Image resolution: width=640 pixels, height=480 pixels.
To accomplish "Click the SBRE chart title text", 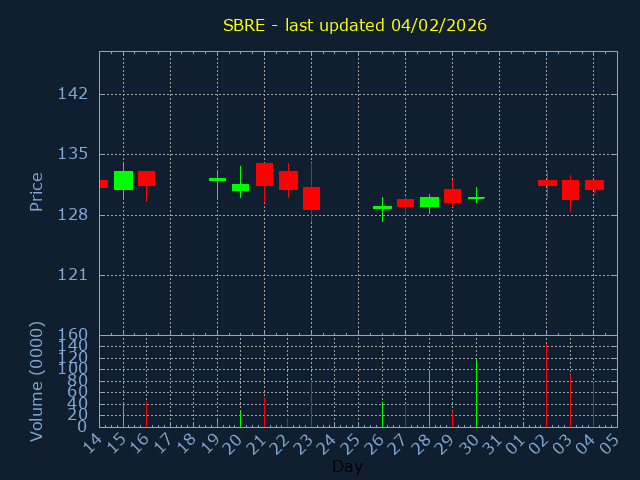I will click(x=354, y=25).
